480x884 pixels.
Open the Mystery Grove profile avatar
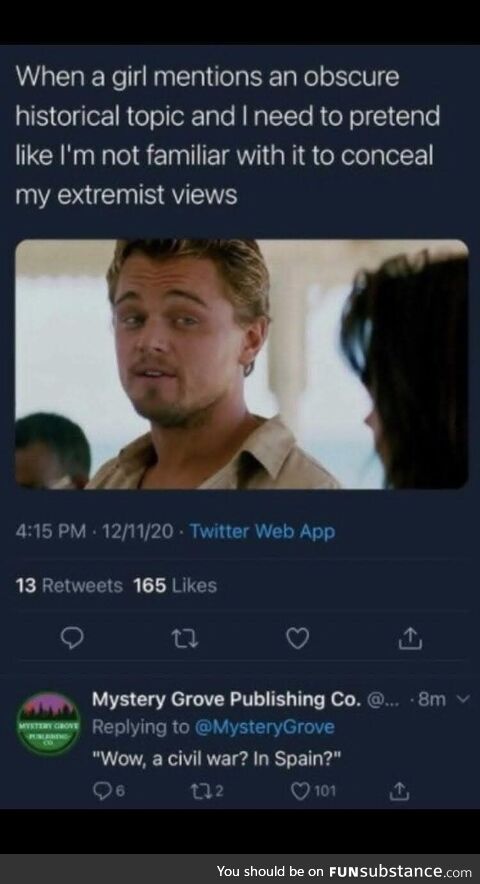pyautogui.click(x=48, y=723)
